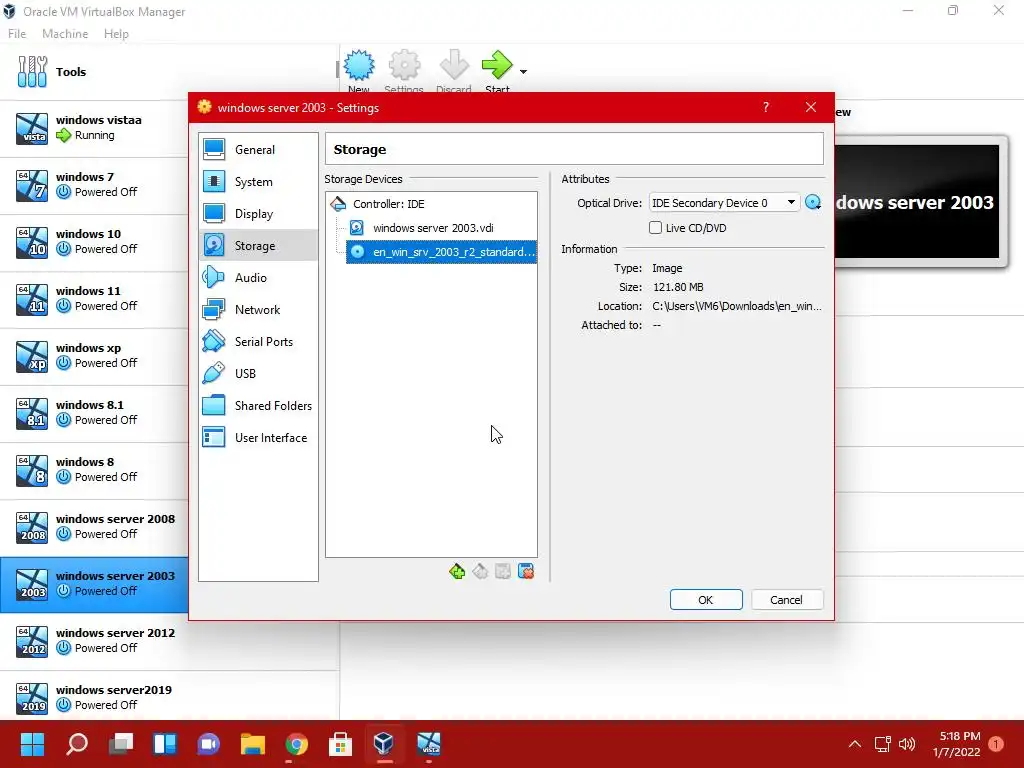Click the Size value 121.80 MB

[678, 287]
